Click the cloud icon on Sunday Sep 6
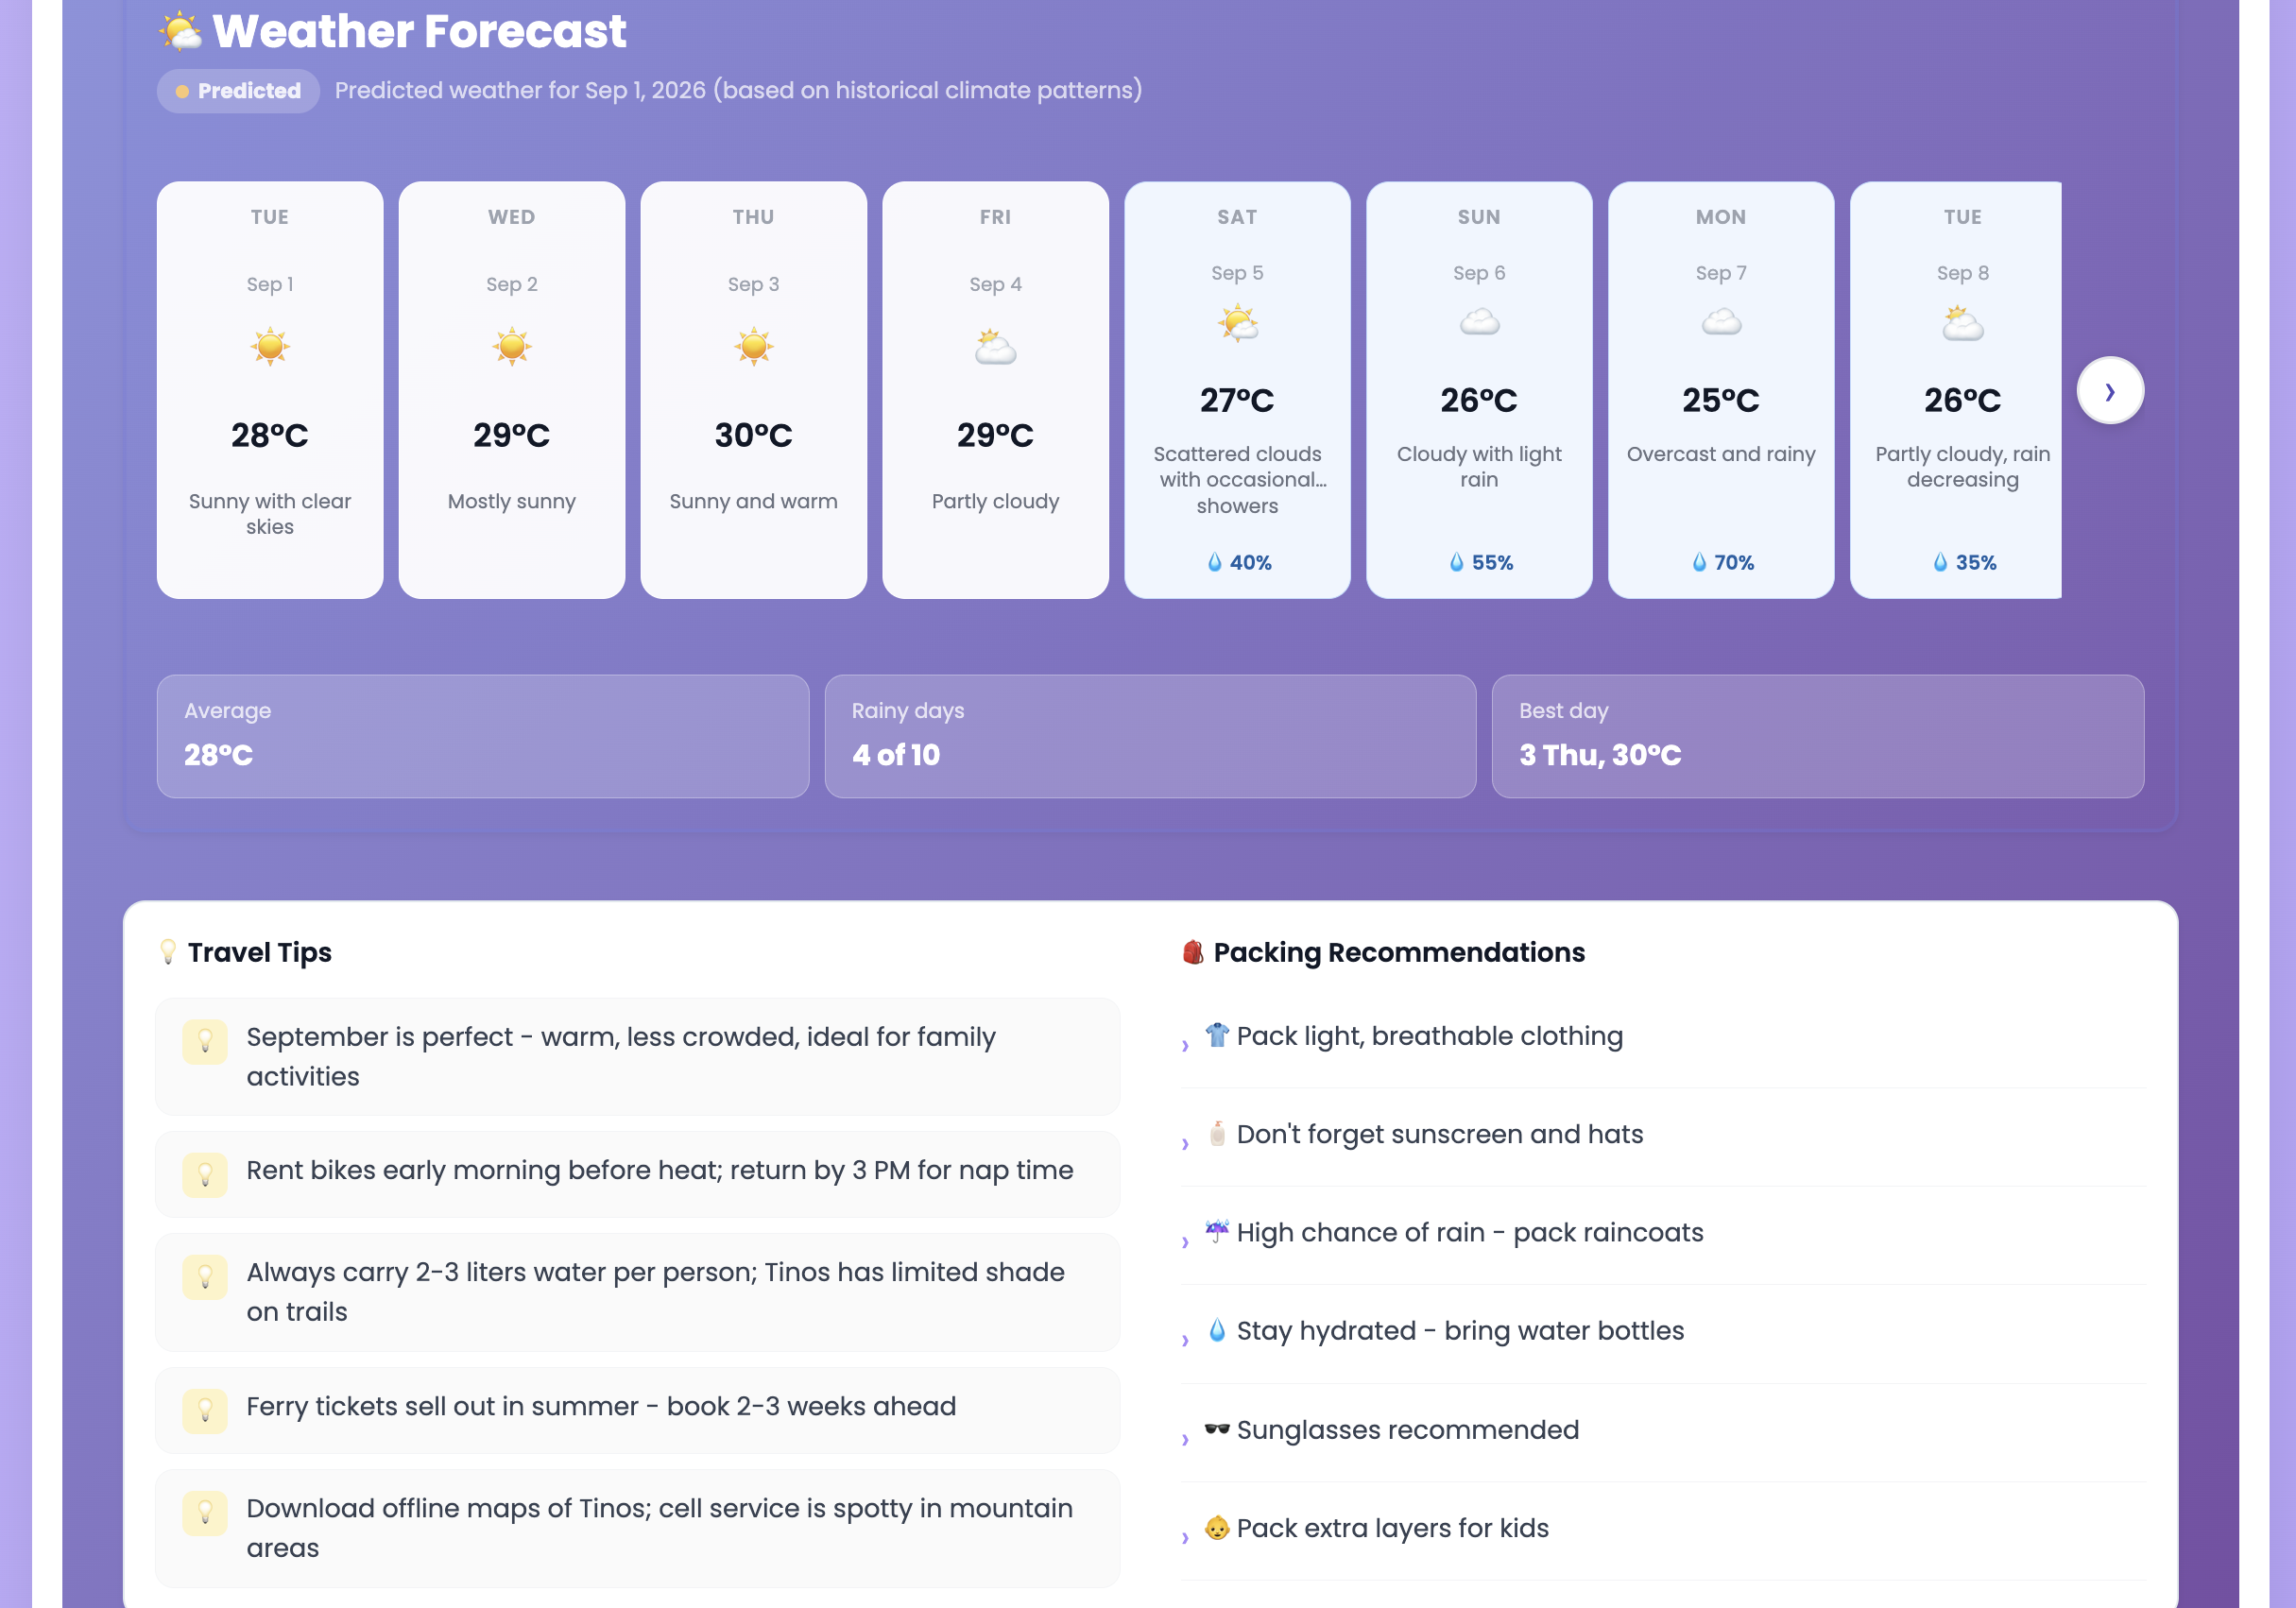This screenshot has width=2296, height=1608. tap(1479, 322)
